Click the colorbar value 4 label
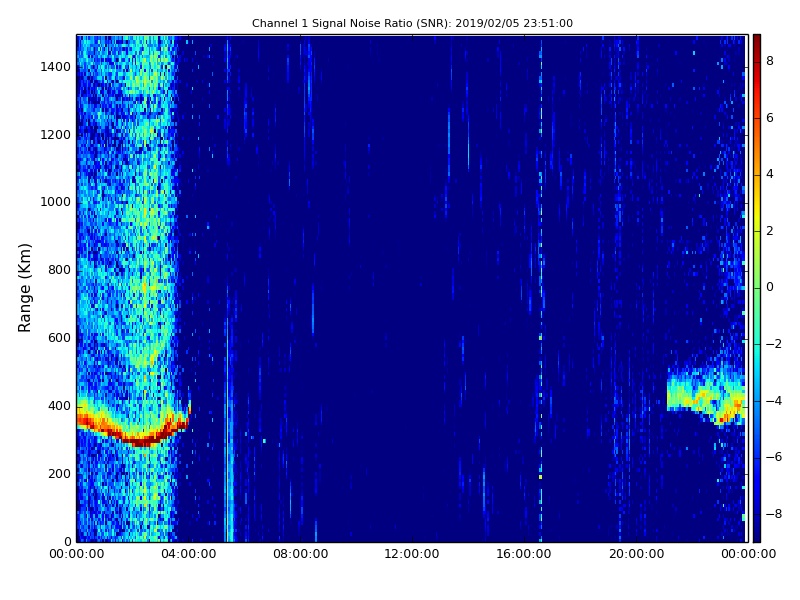Viewport: 800px width, 600px height. click(770, 174)
